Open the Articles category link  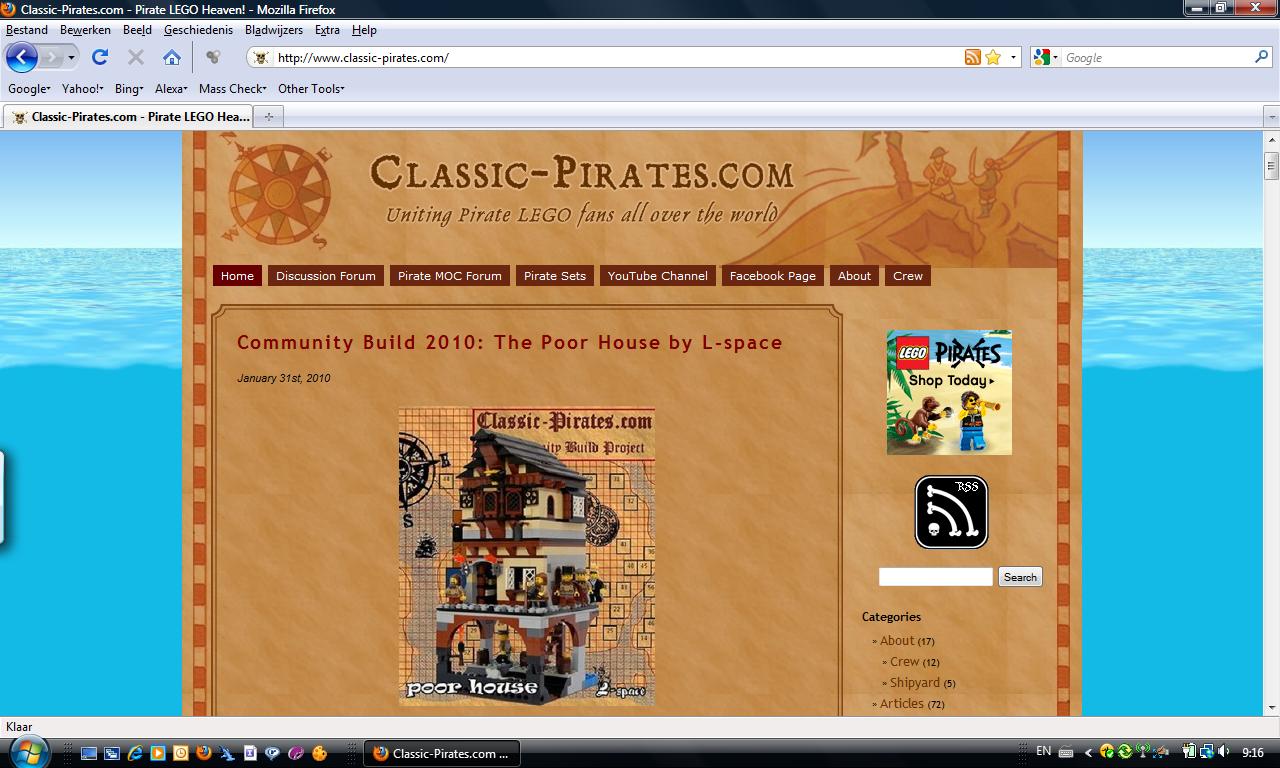coord(901,704)
